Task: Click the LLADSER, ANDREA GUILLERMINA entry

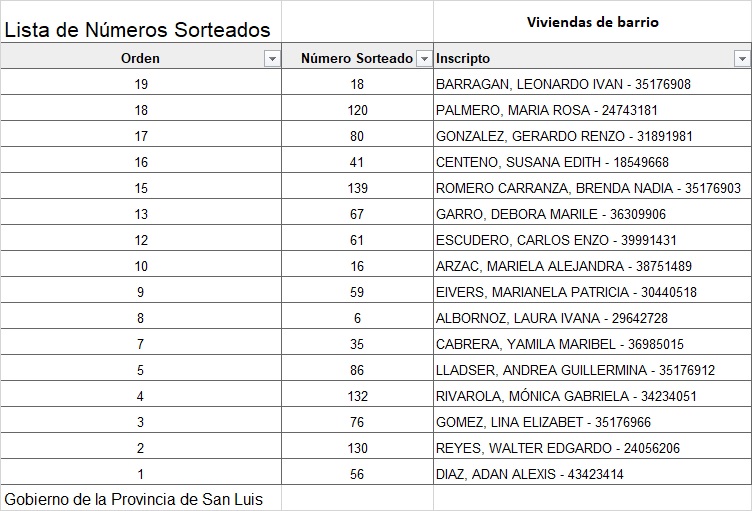Action: tap(575, 370)
